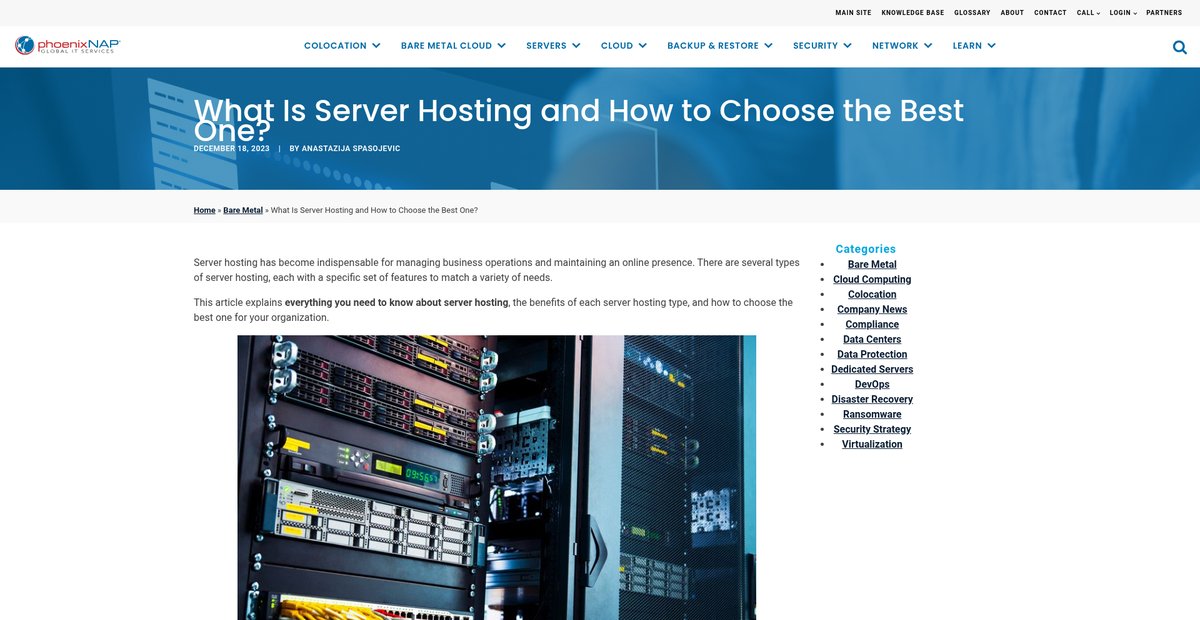Open the Contact link
Image resolution: width=1200 pixels, height=620 pixels.
coord(1050,13)
